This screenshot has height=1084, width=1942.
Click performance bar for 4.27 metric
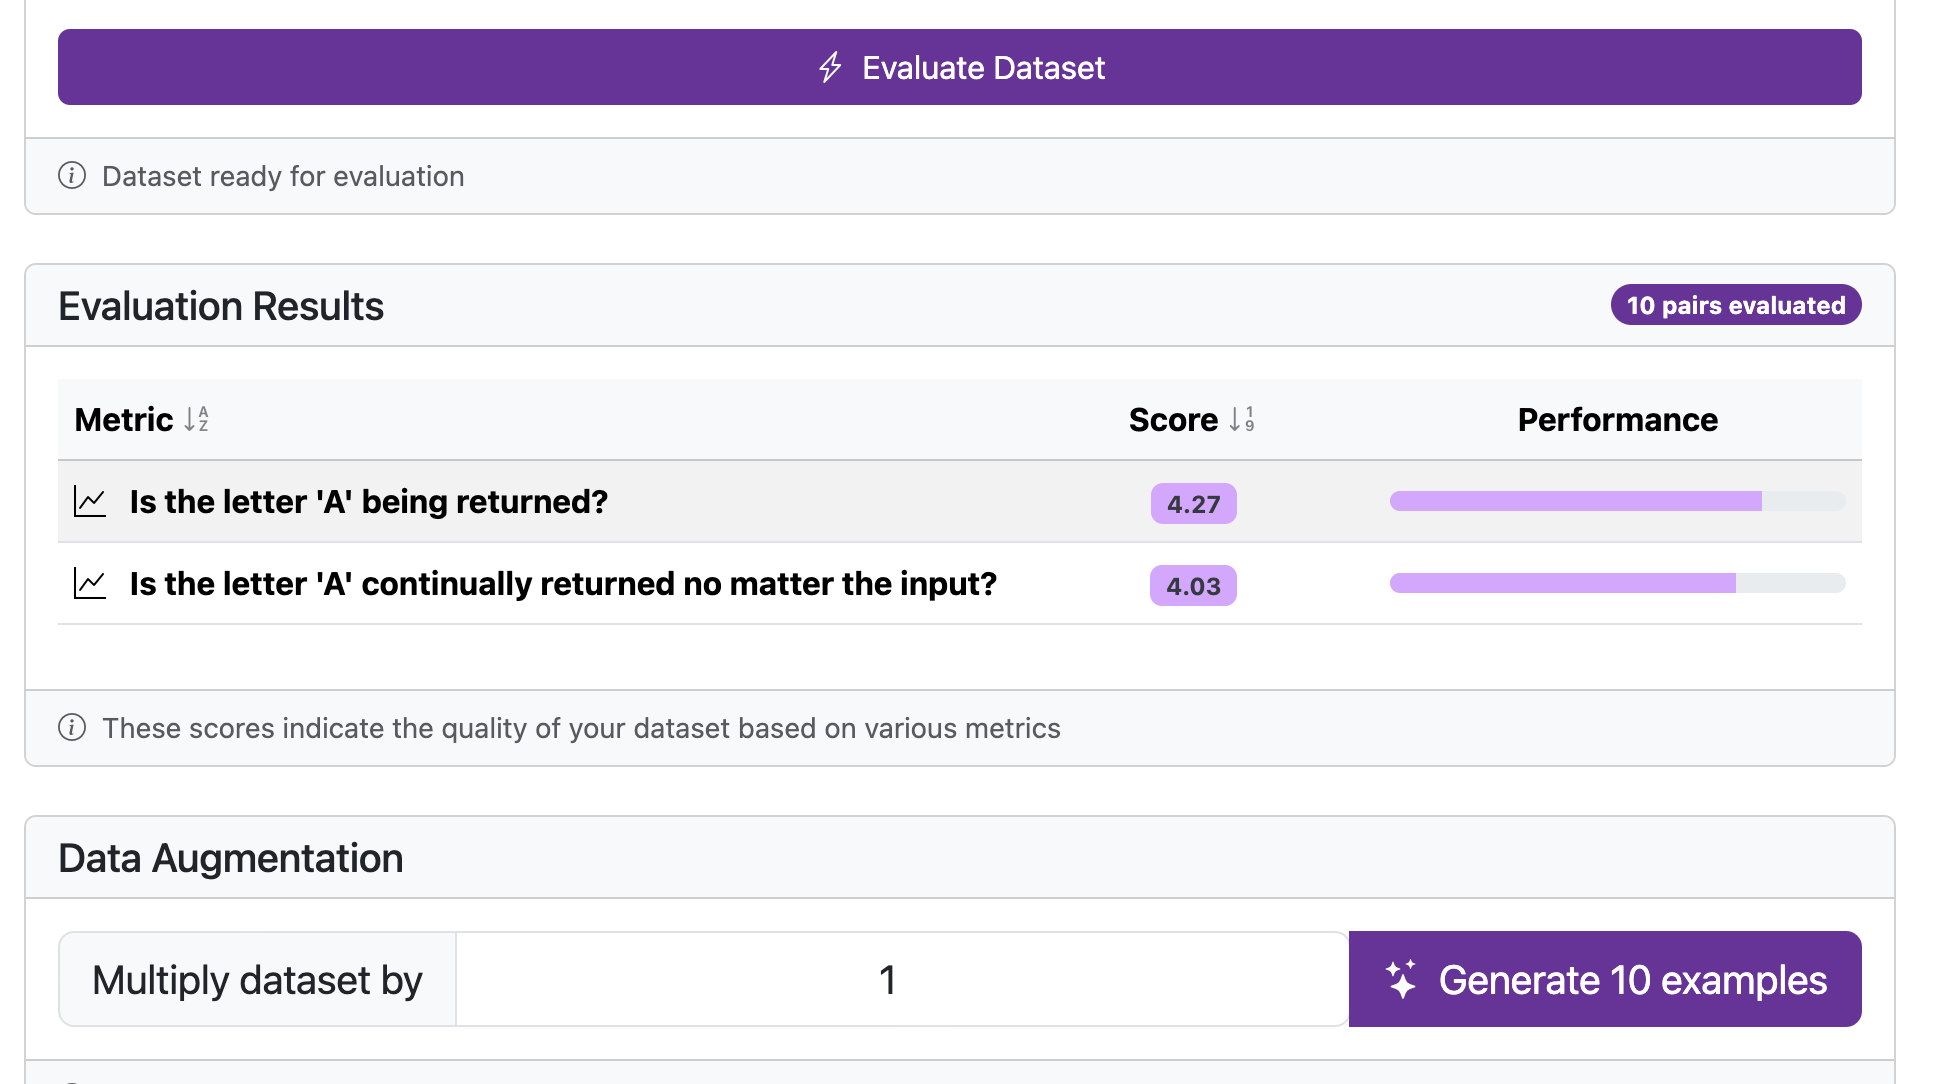click(x=1617, y=502)
